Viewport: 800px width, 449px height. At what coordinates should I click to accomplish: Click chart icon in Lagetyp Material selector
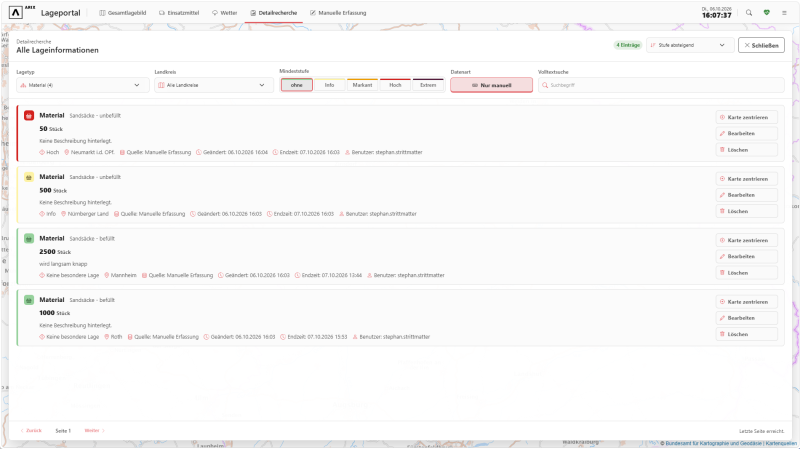(23, 85)
